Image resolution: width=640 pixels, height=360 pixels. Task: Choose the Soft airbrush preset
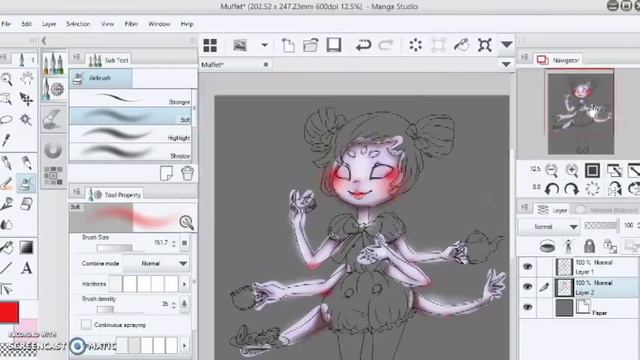pos(131,116)
